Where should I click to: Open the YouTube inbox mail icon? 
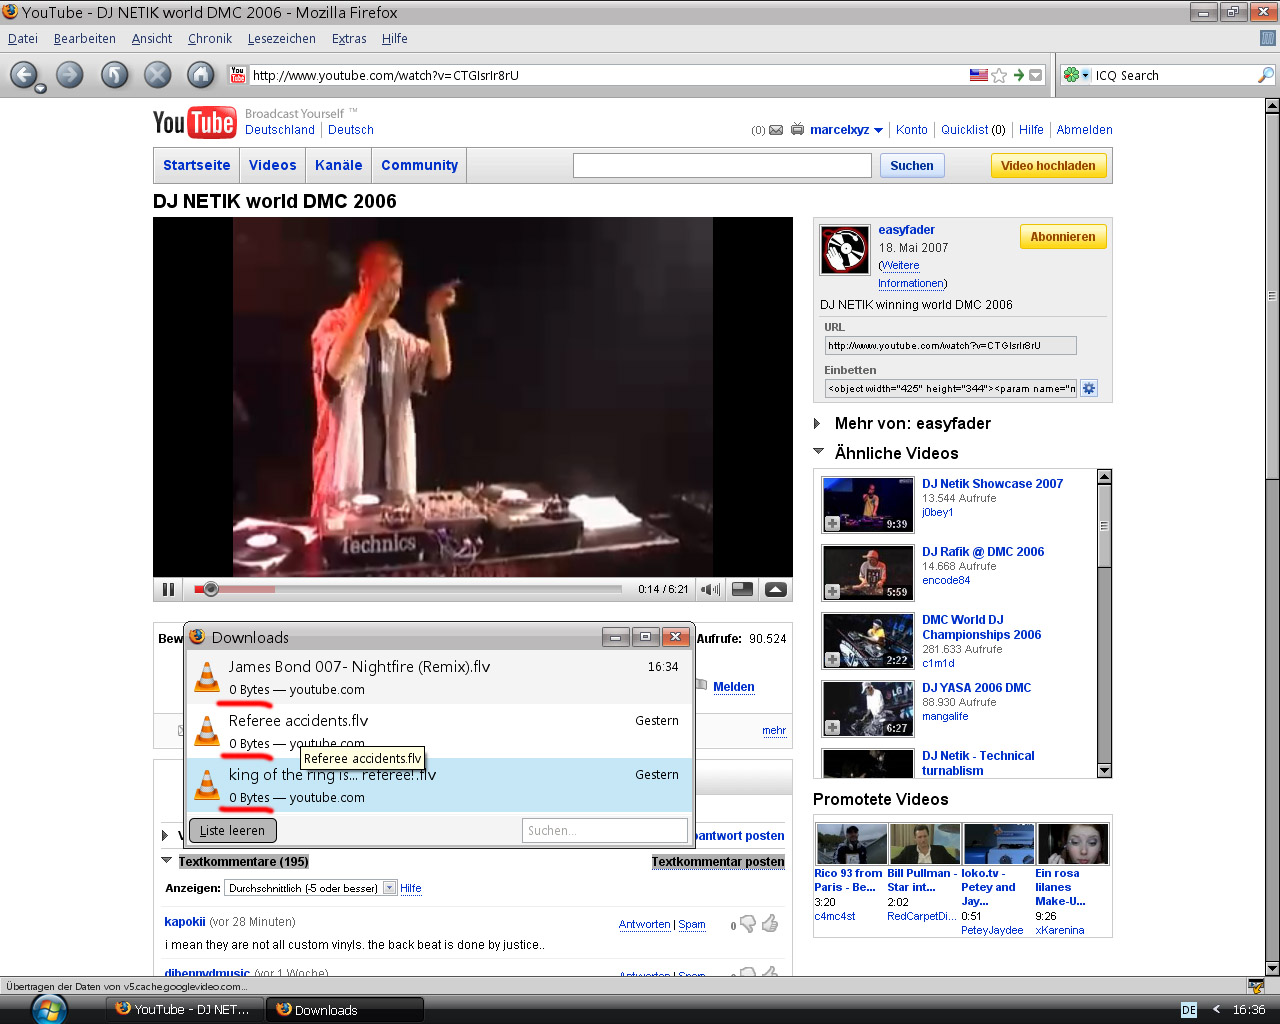pos(775,130)
